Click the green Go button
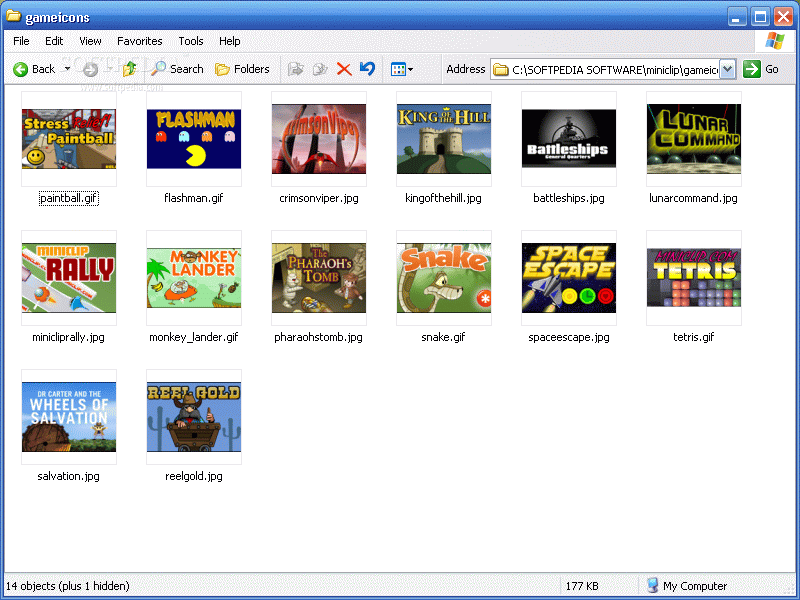The width and height of the screenshot is (800, 600). click(760, 69)
